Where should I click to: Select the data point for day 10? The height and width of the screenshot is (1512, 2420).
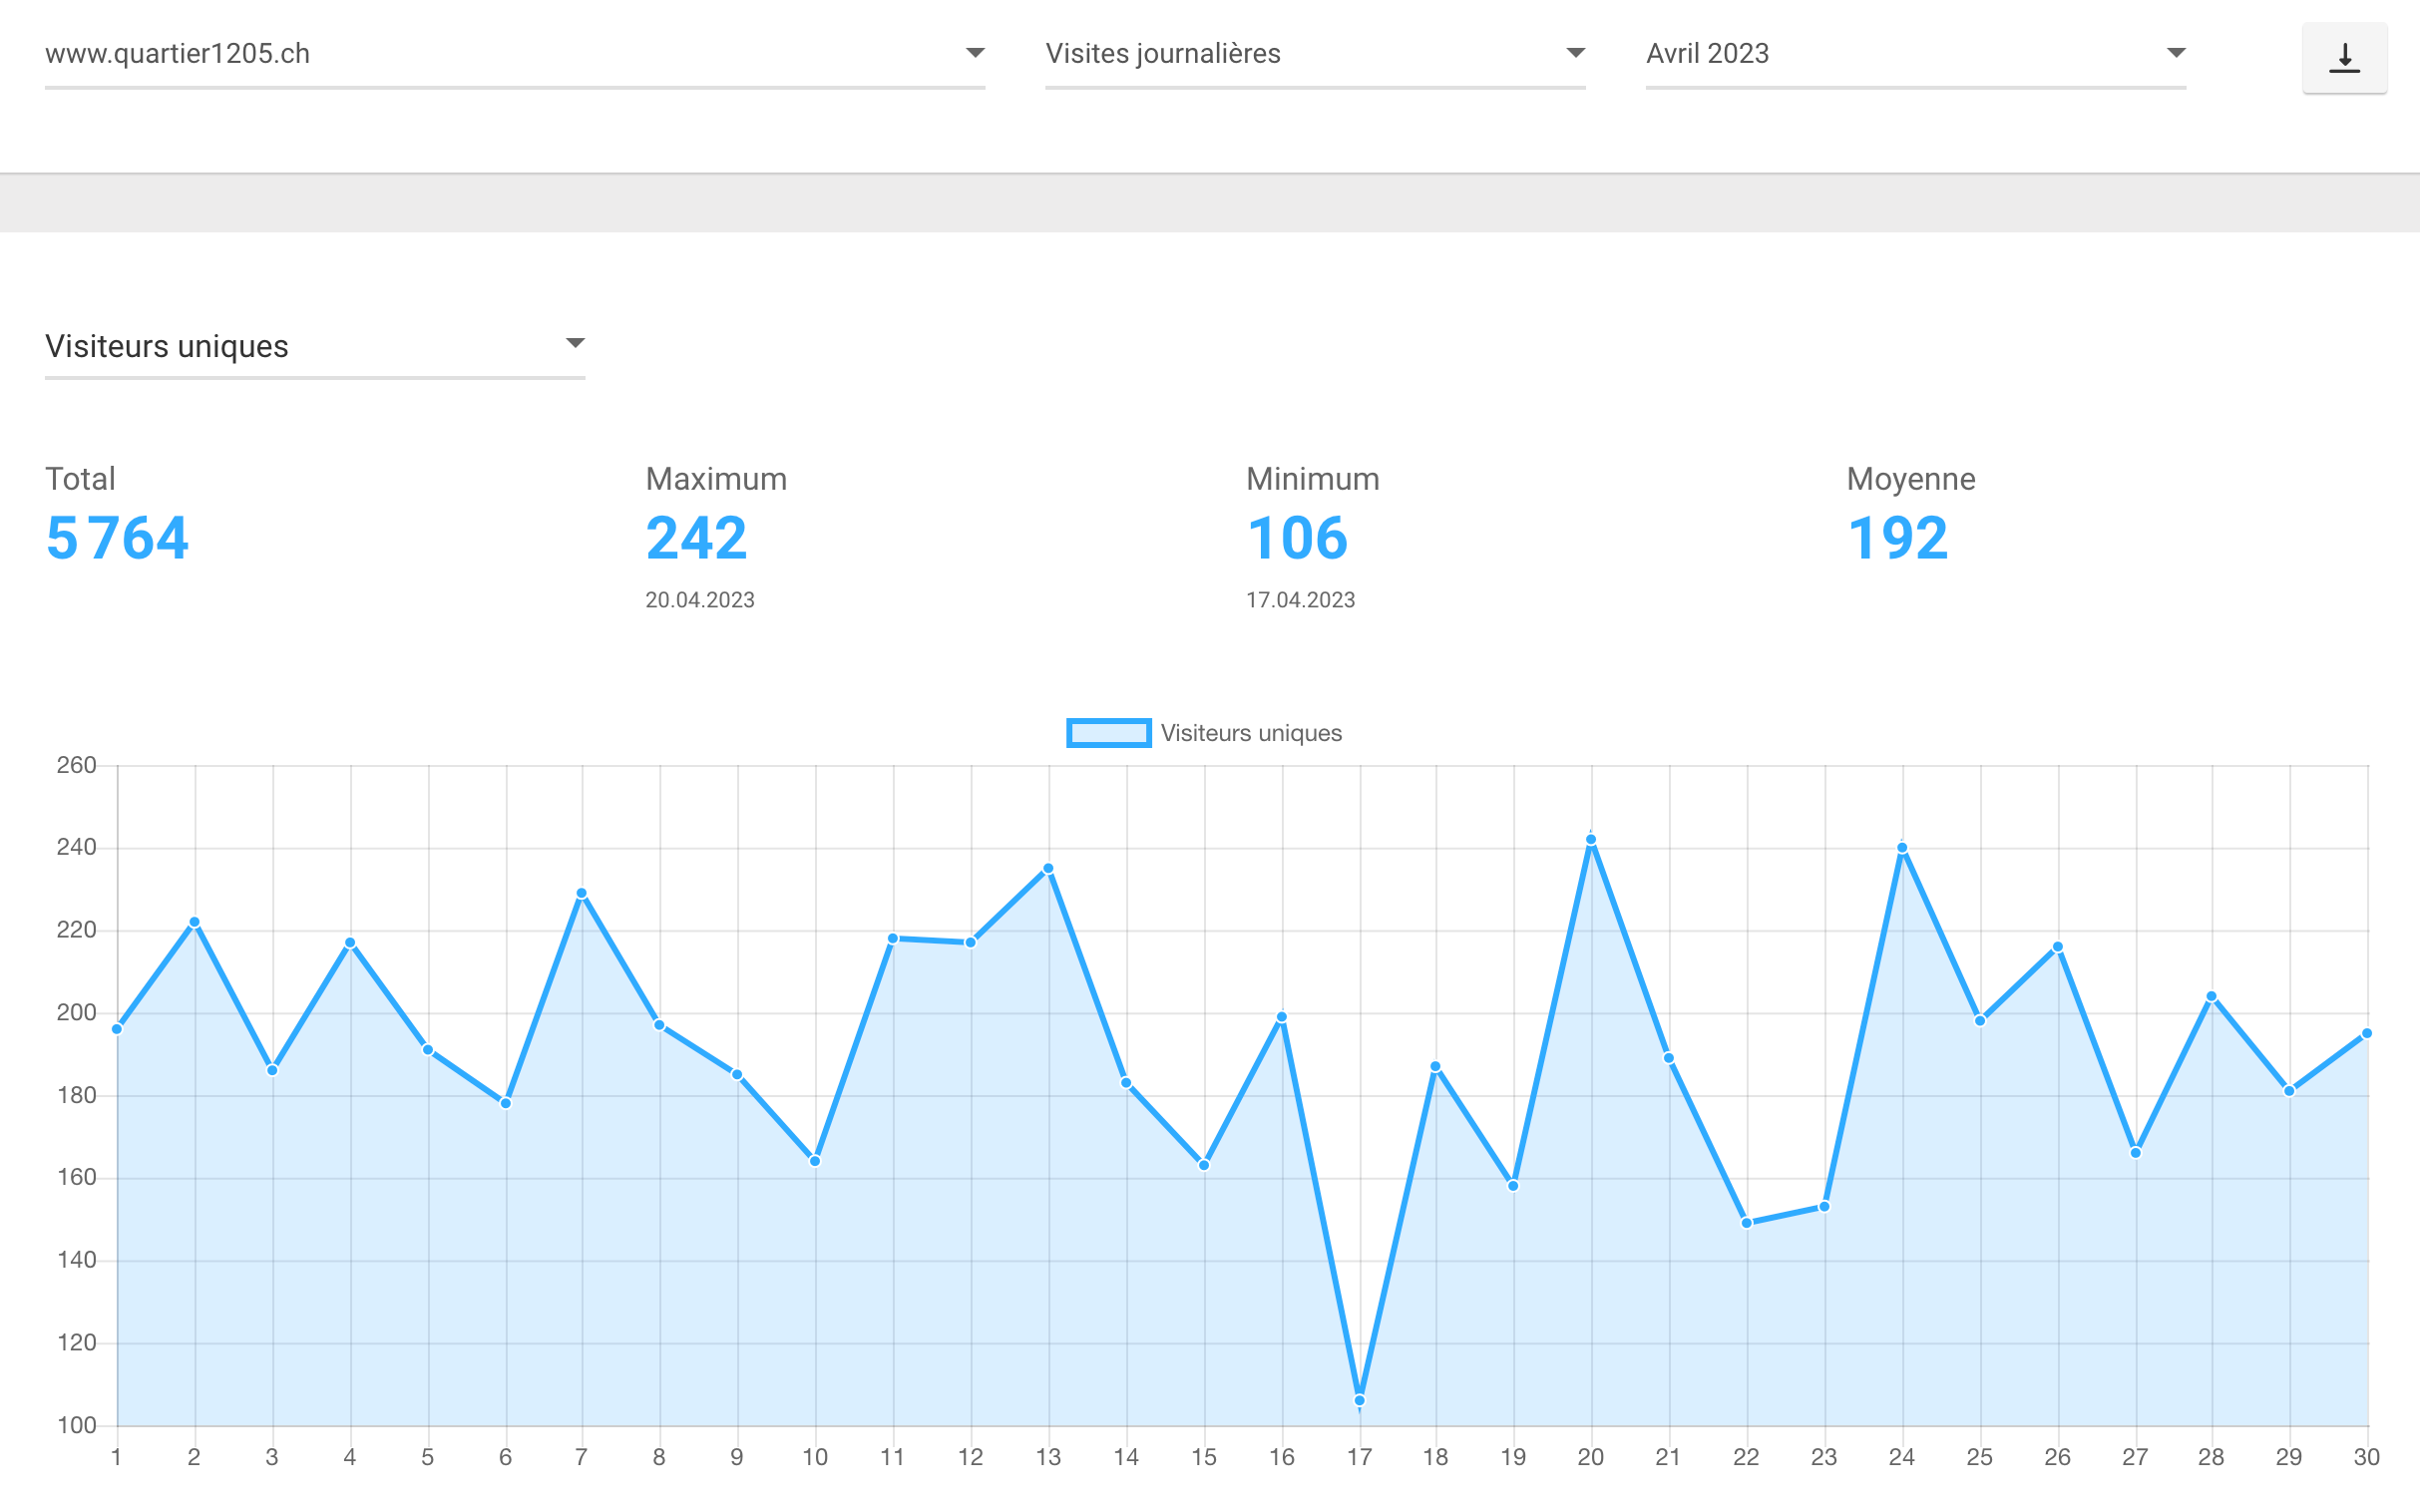tap(815, 1161)
